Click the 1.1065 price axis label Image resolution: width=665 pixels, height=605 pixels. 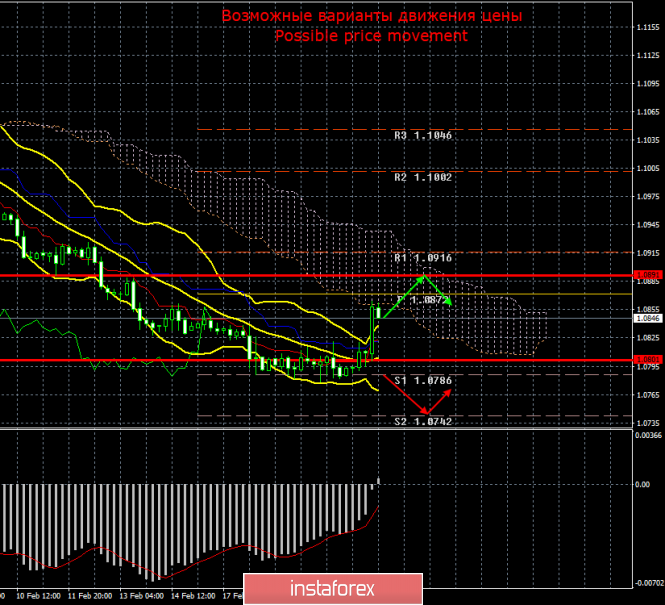[x=648, y=112]
